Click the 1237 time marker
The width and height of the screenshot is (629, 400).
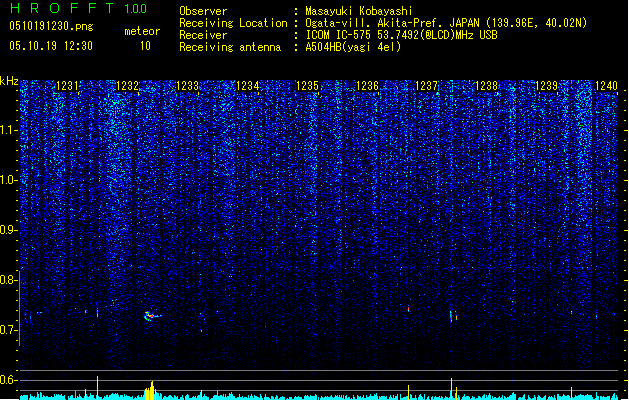[x=426, y=86]
